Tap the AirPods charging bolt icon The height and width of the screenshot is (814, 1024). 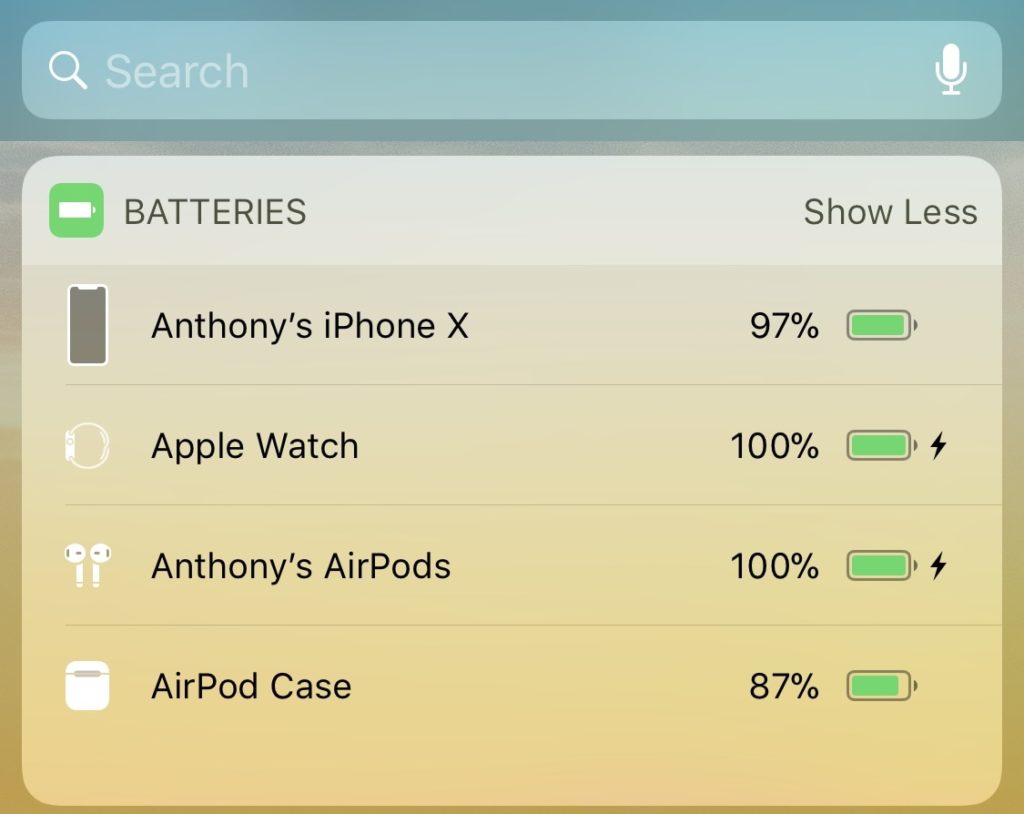[938, 566]
